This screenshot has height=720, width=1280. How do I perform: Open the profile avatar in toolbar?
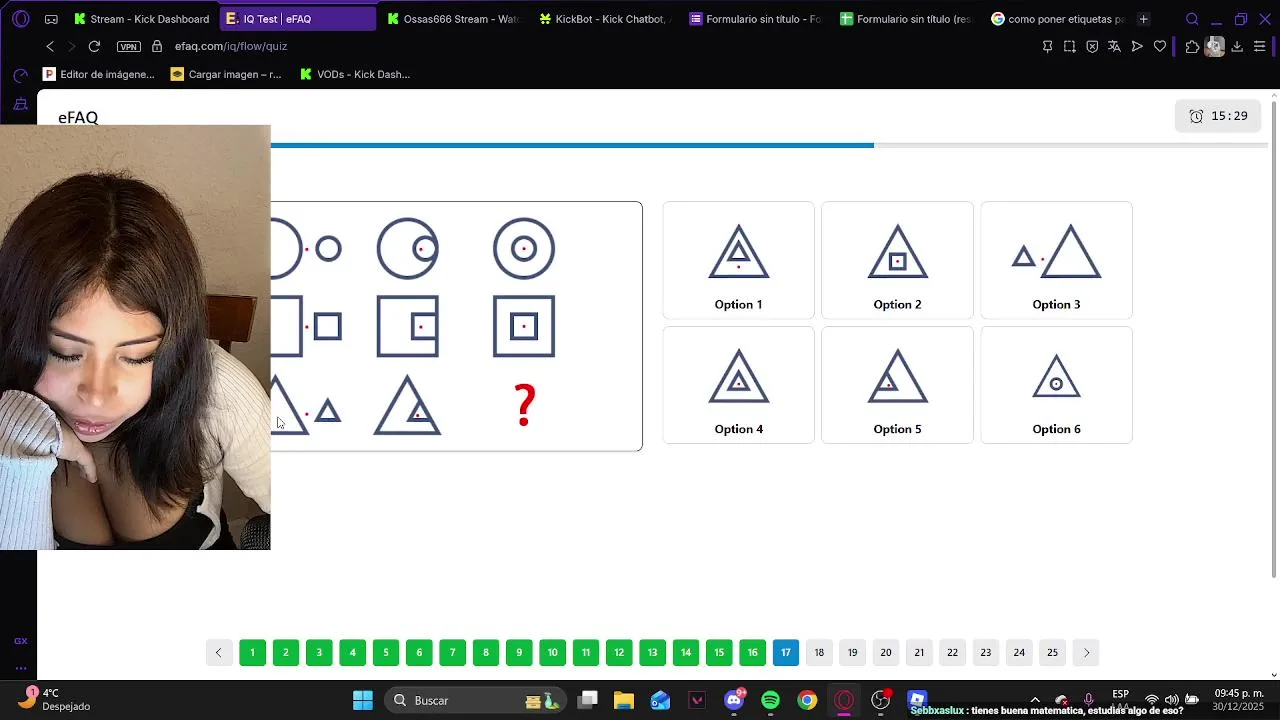pos(1215,46)
